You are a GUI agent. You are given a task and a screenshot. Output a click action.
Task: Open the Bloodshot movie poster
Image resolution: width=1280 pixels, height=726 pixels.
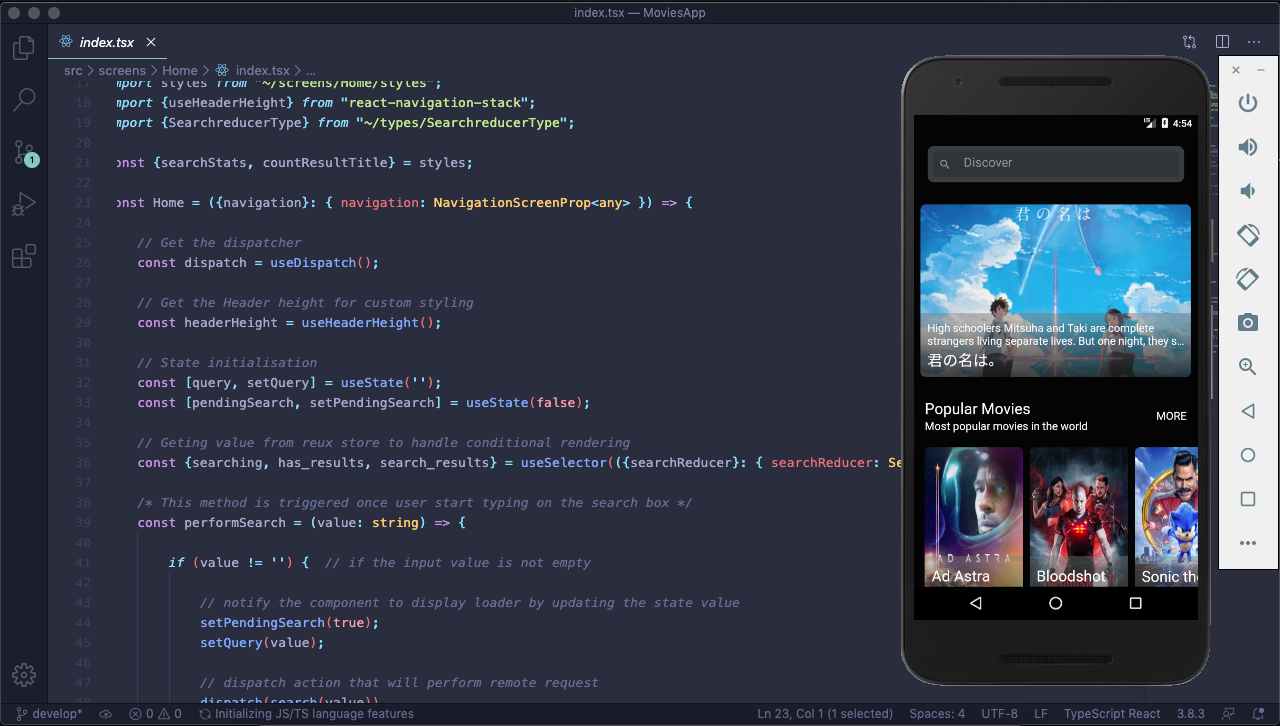pyautogui.click(x=1079, y=516)
